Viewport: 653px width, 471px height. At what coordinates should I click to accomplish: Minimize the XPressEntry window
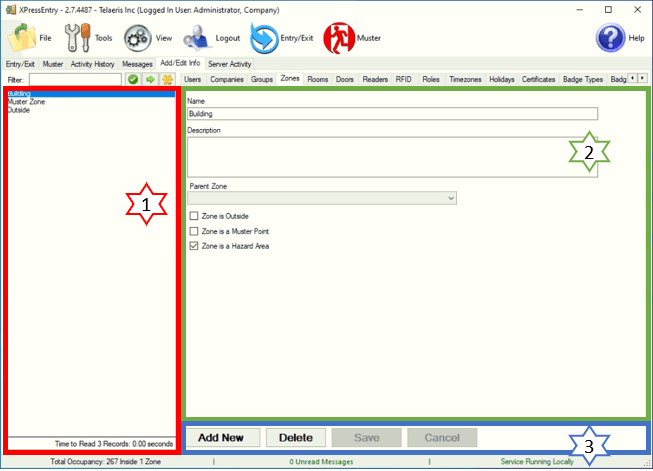(580, 10)
